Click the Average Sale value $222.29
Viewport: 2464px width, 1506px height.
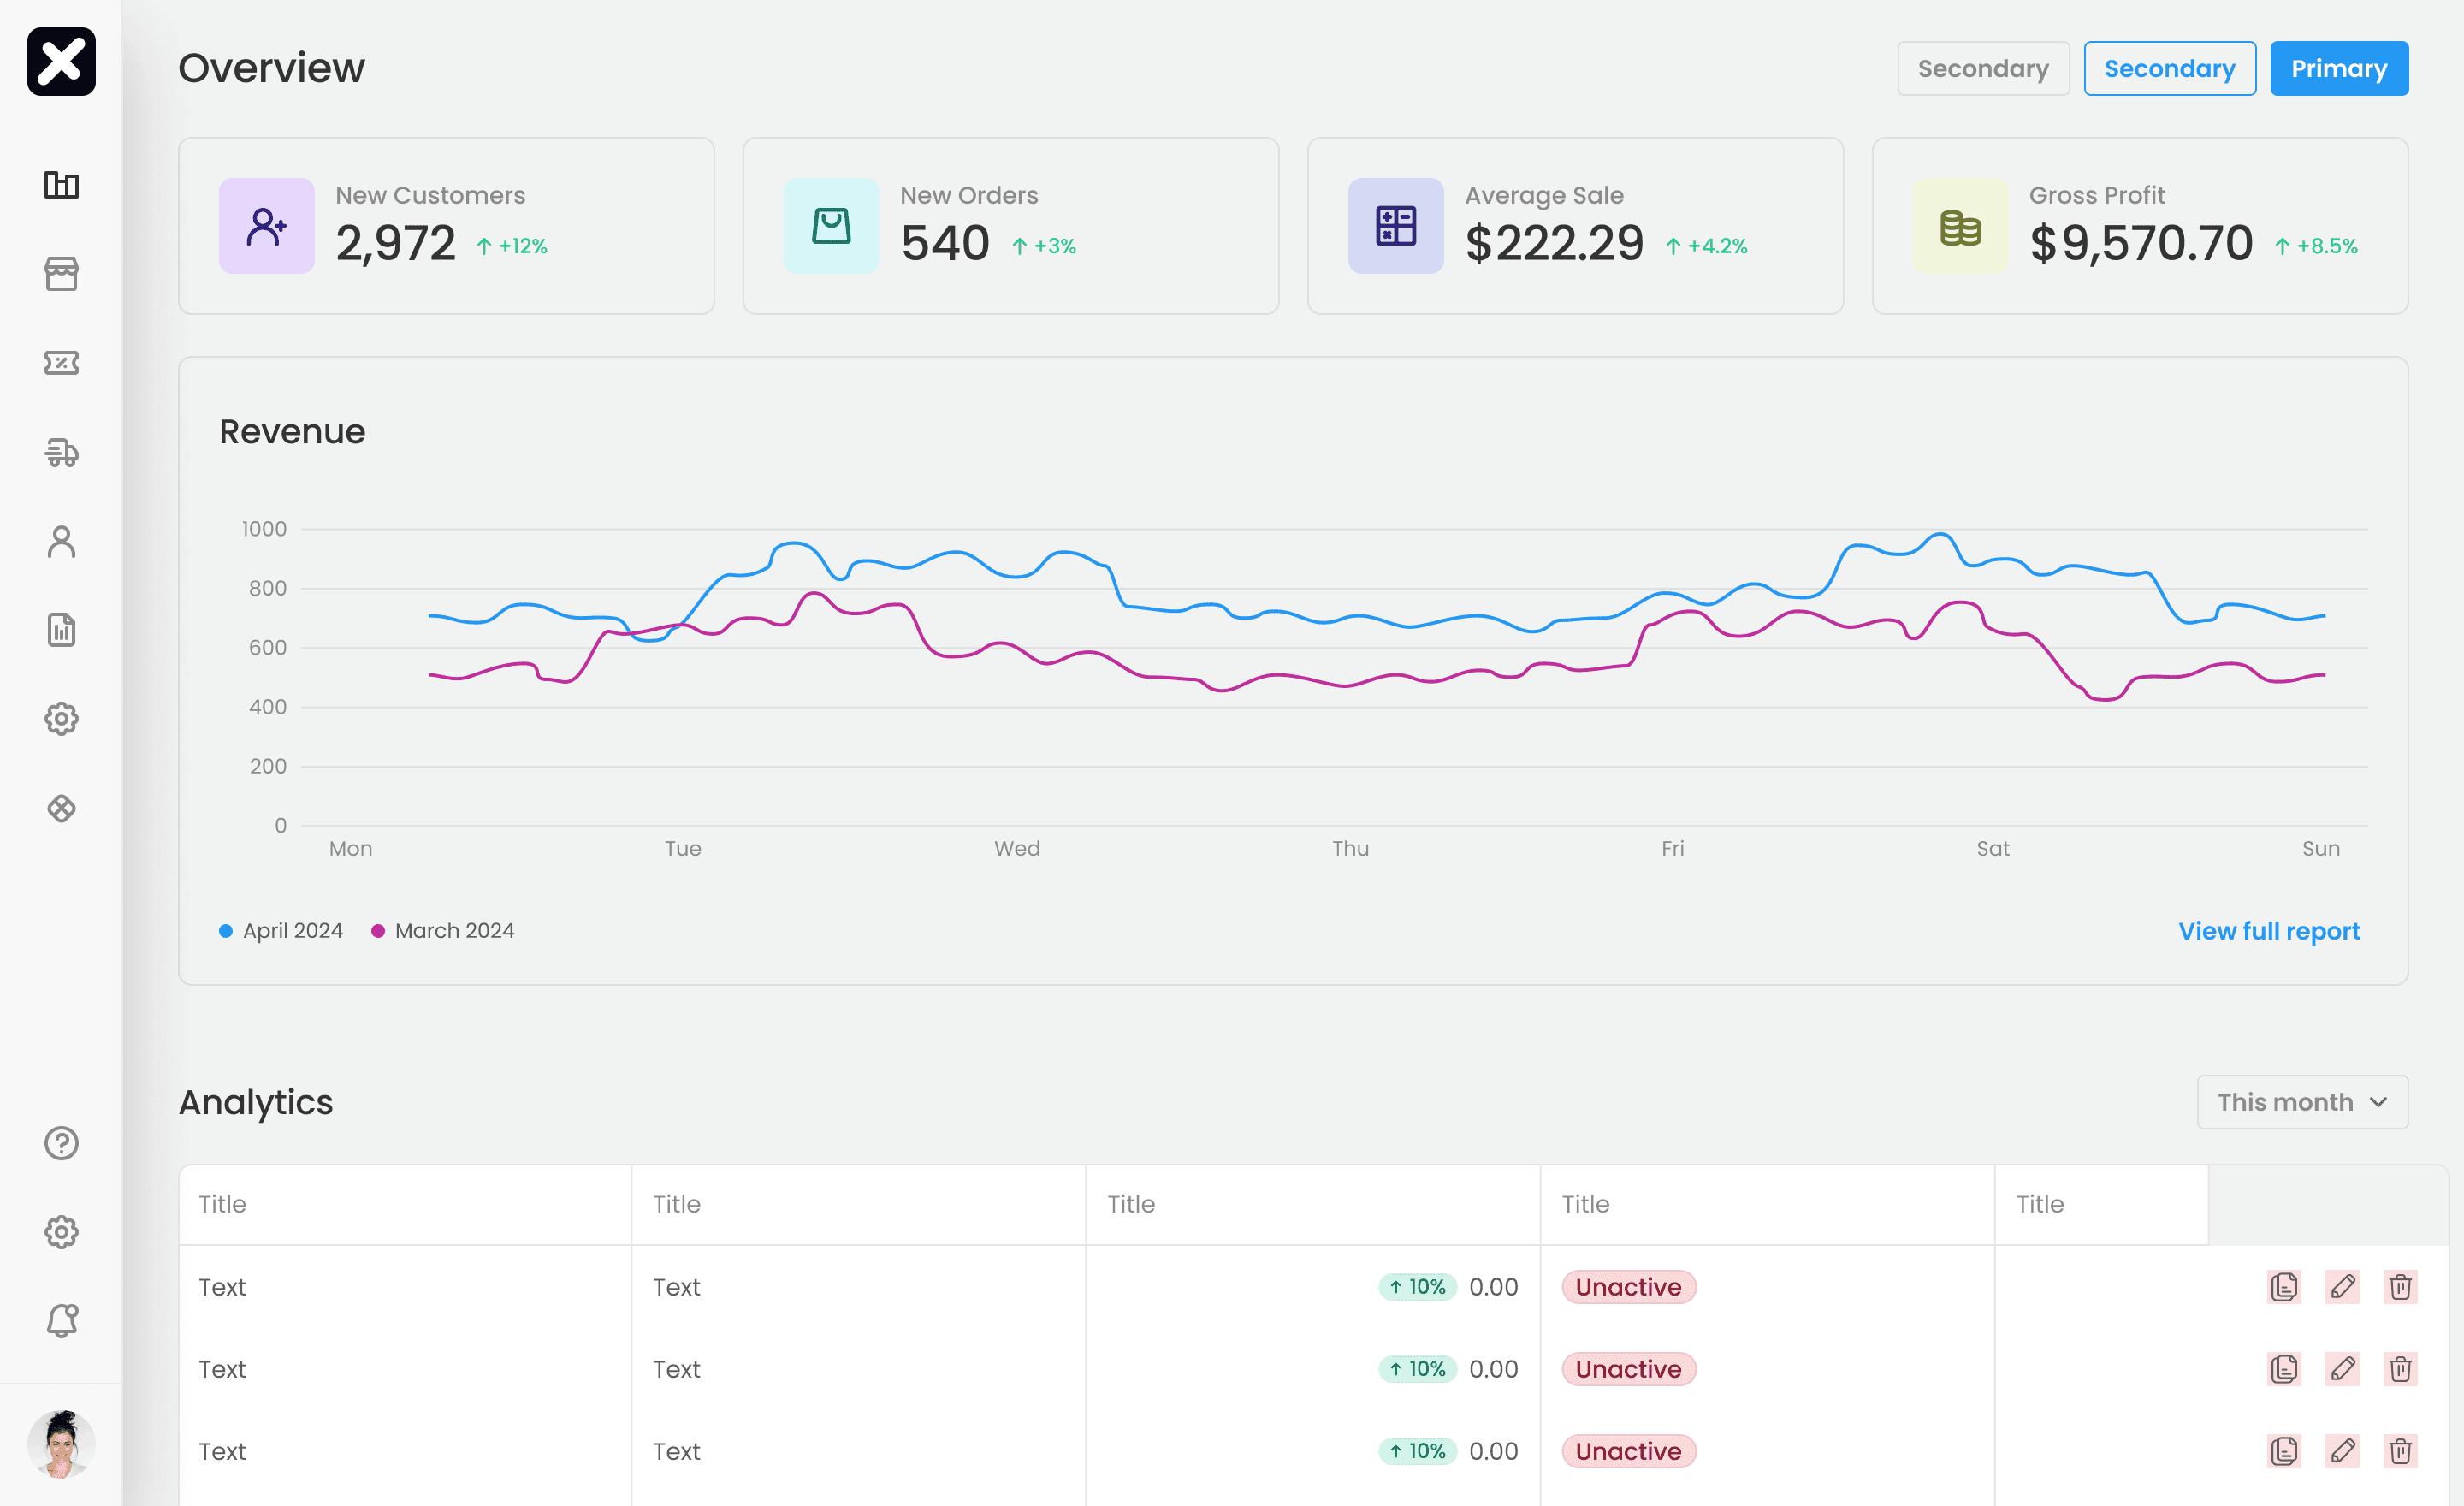1554,244
